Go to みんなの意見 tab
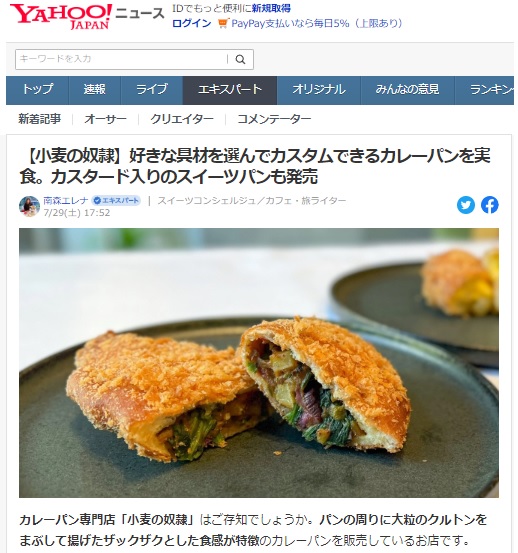Image resolution: width=518 pixels, height=553 pixels. click(407, 90)
